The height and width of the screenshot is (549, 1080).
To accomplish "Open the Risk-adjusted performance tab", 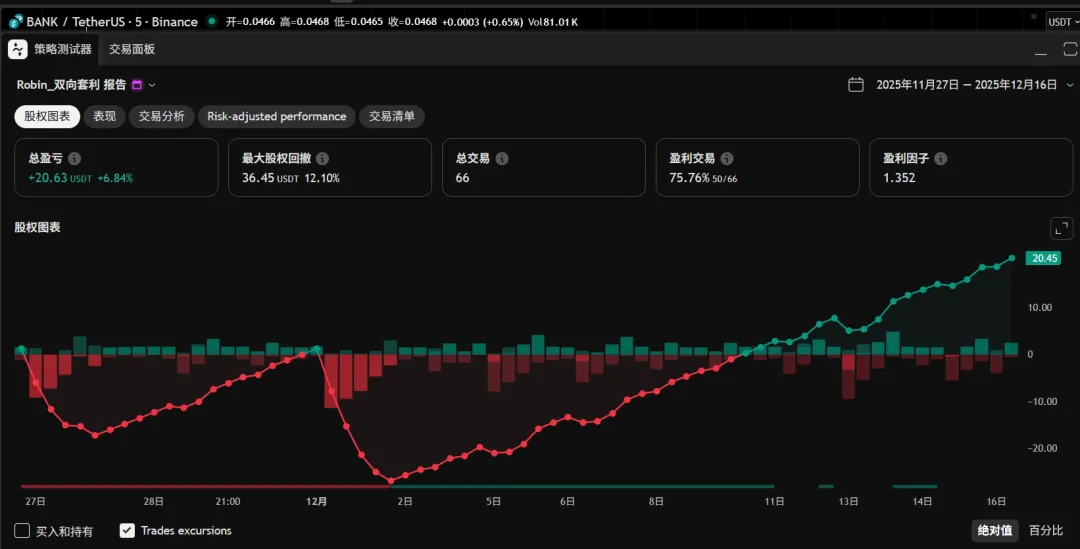I will [276, 117].
